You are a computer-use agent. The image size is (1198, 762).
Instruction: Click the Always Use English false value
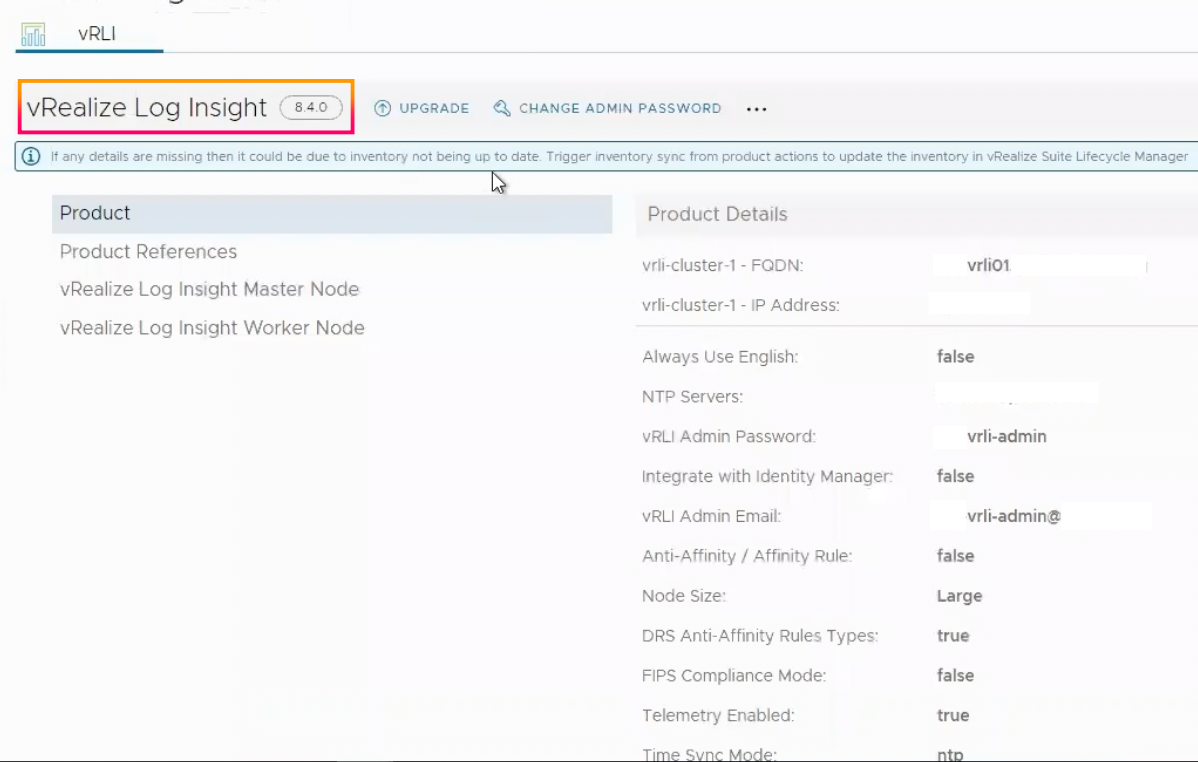point(955,357)
